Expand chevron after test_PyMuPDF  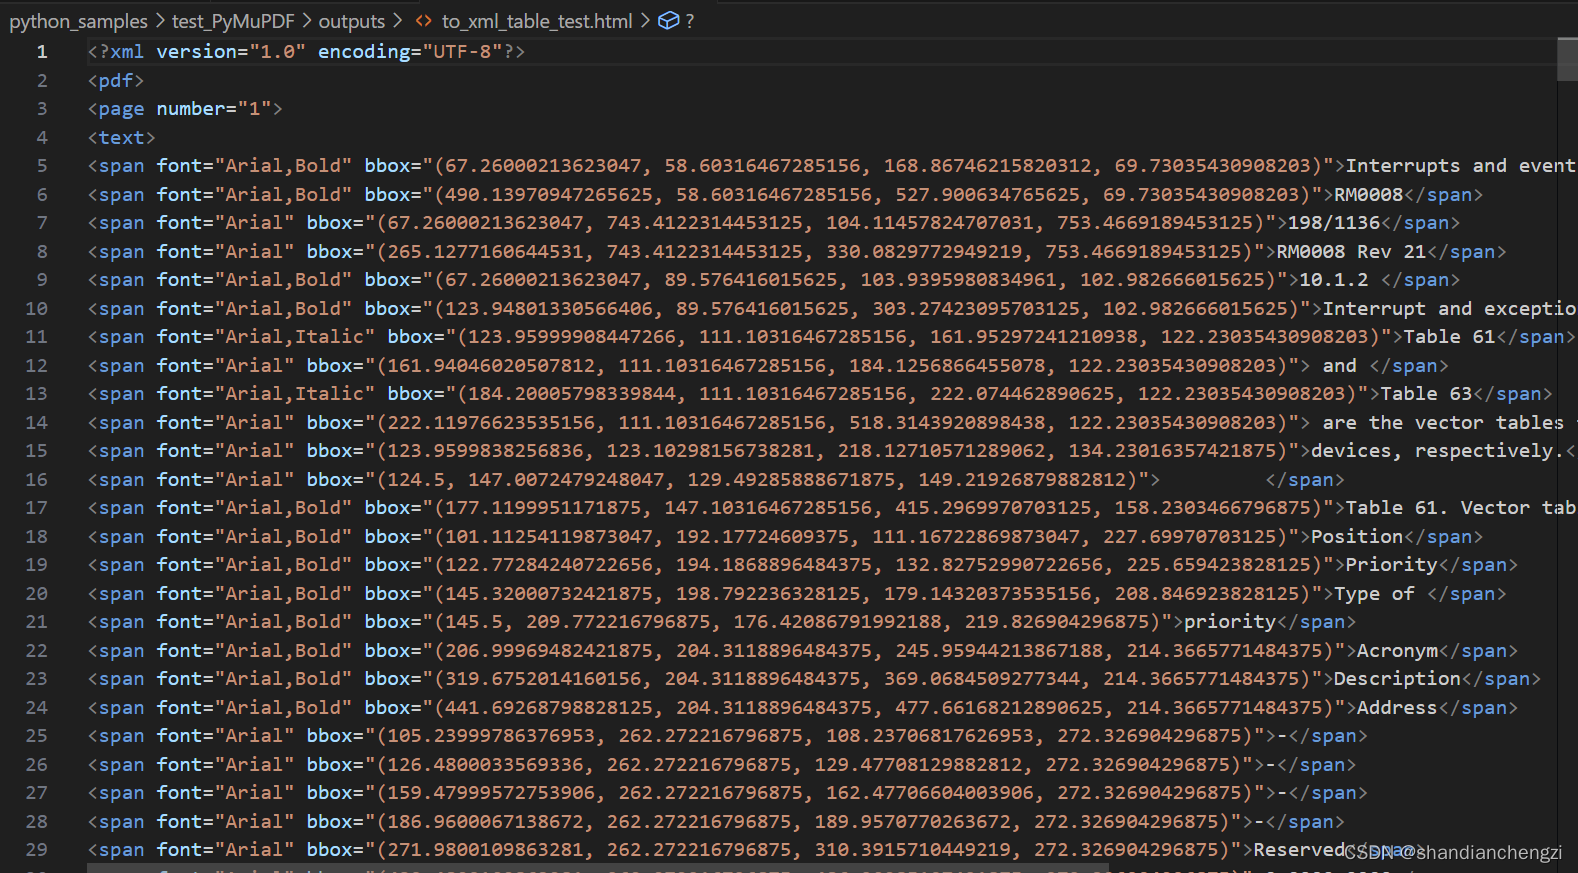(x=306, y=21)
